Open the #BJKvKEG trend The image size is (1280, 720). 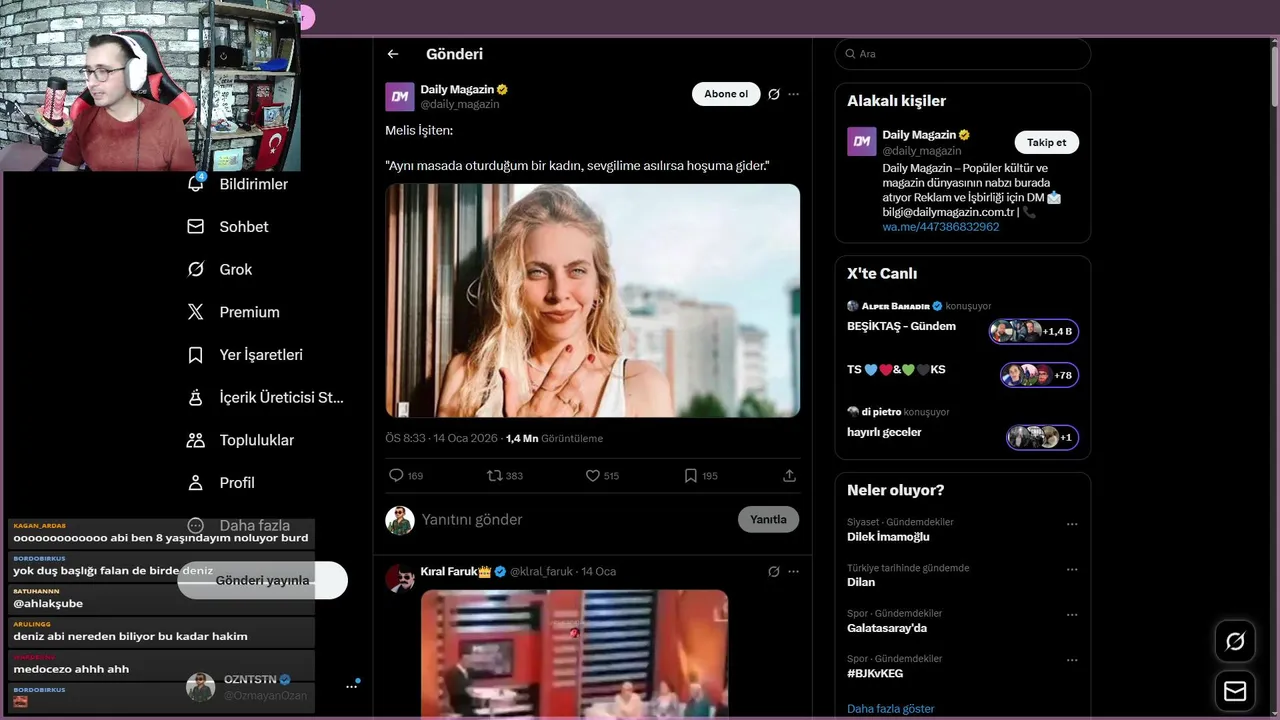point(875,674)
